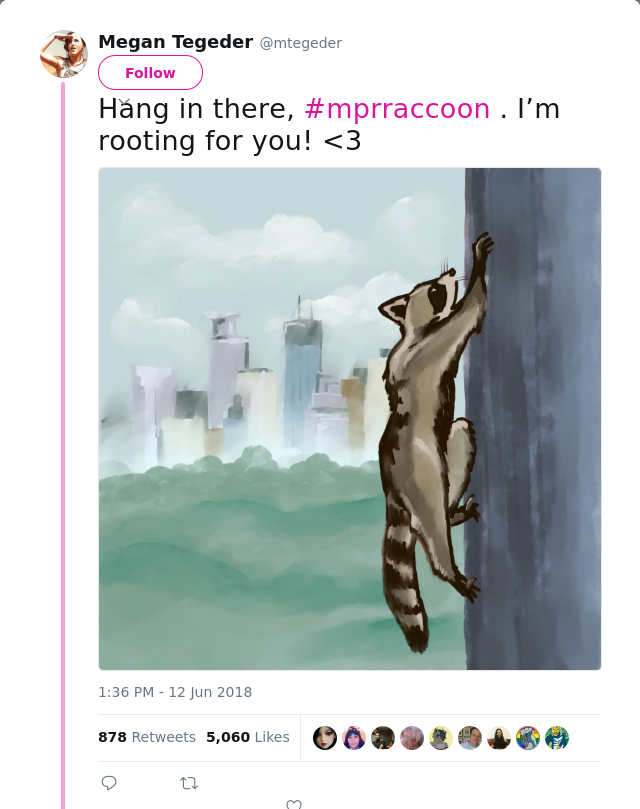Viewport: 640px width, 809px height.
Task: Open liker avatar of man in blue shirt
Action: [470, 738]
